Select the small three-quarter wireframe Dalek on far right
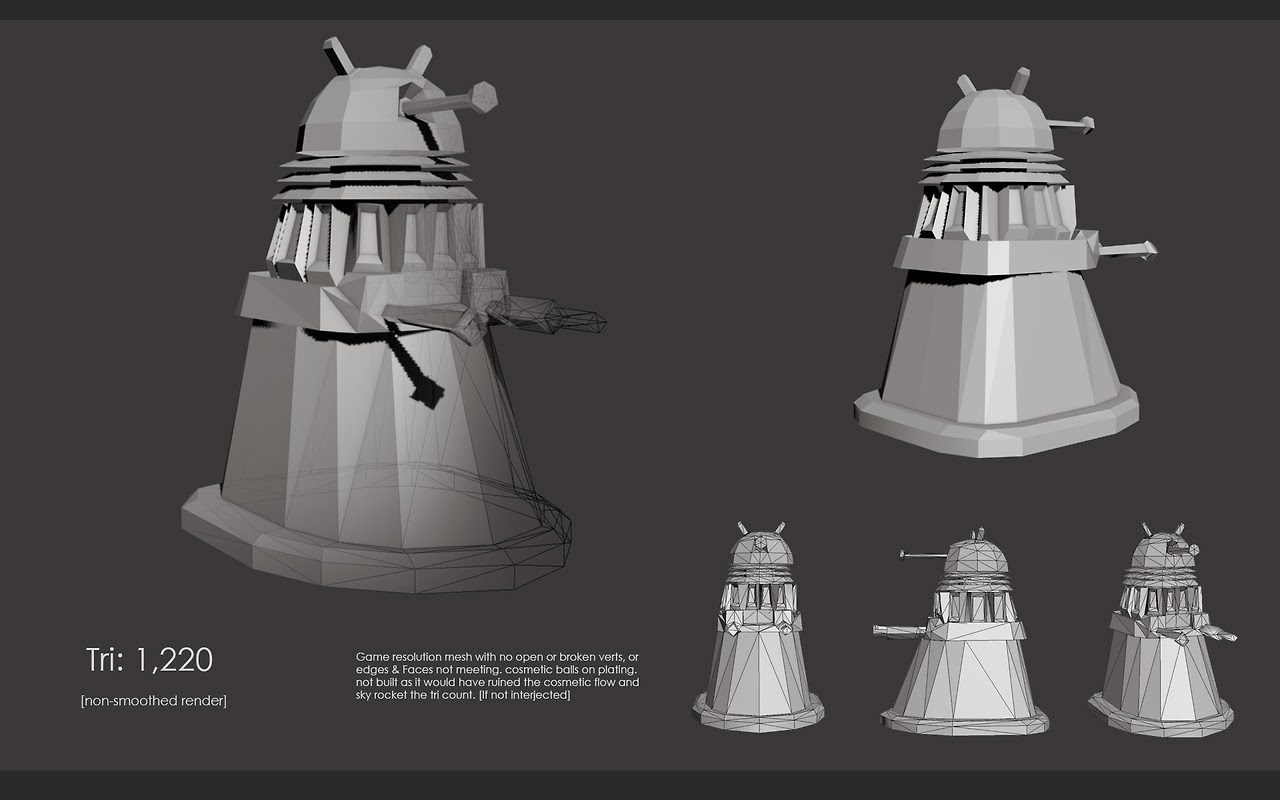 (x=1162, y=629)
